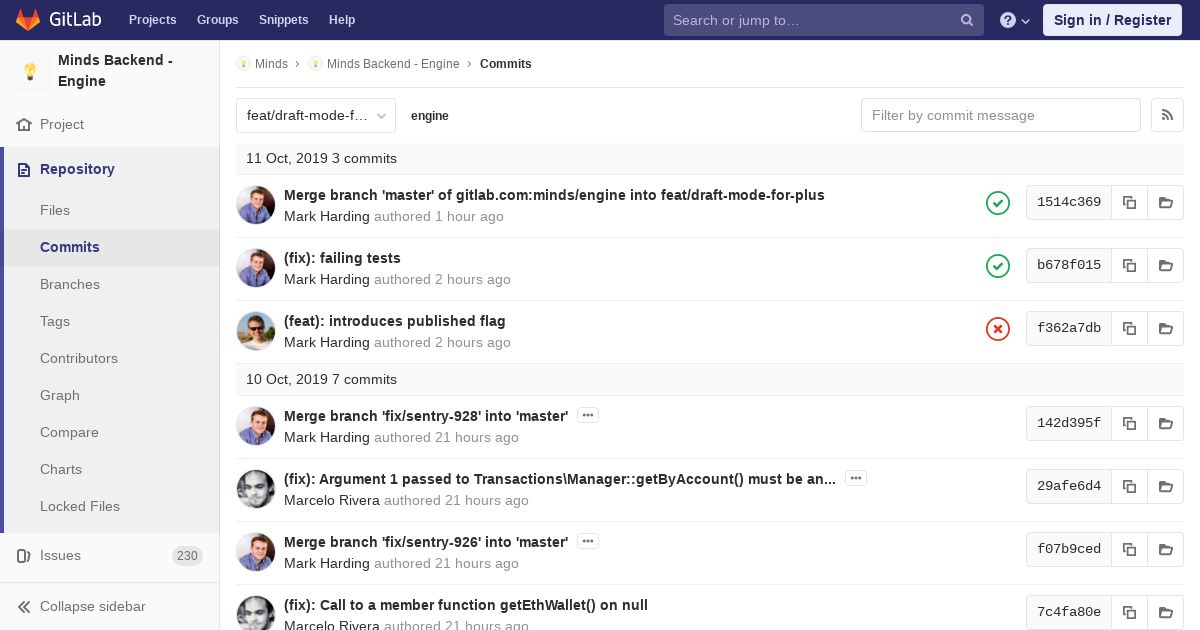Click commit SHA 142d395f
The height and width of the screenshot is (630, 1200).
tap(1069, 423)
